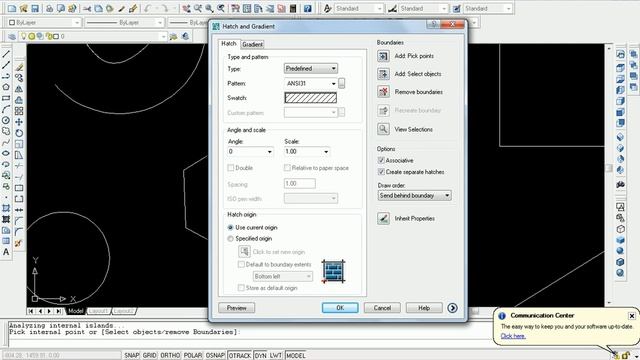Switch to the Layout2 tab
The width and height of the screenshot is (640, 360).
[x=123, y=311]
